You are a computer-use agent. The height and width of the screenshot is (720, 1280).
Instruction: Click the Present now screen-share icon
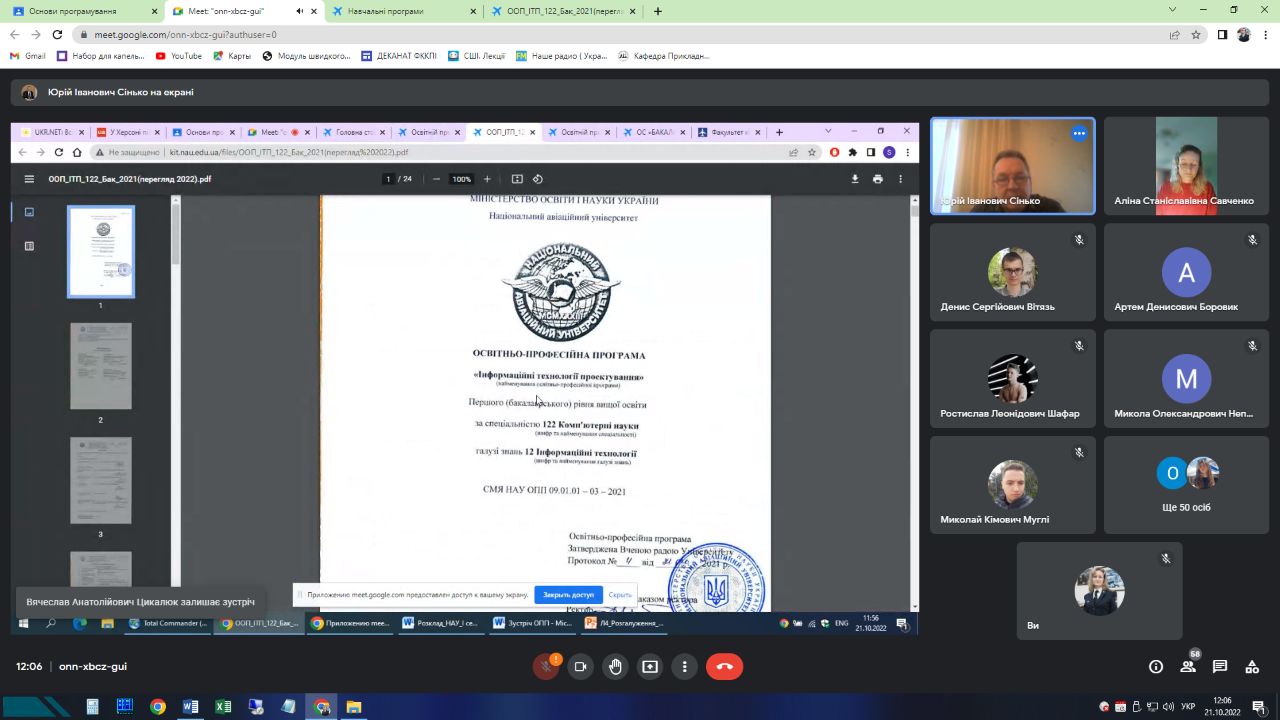[x=650, y=667]
